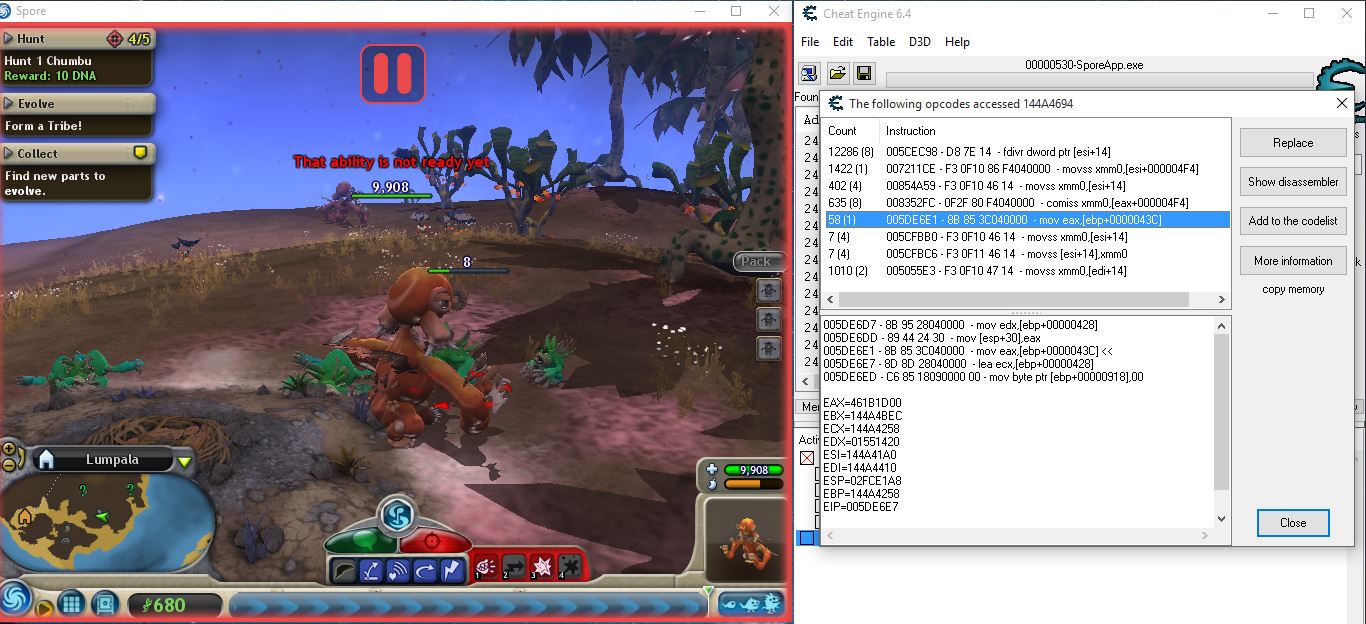
Task: Open the D3D menu
Action: tap(920, 42)
